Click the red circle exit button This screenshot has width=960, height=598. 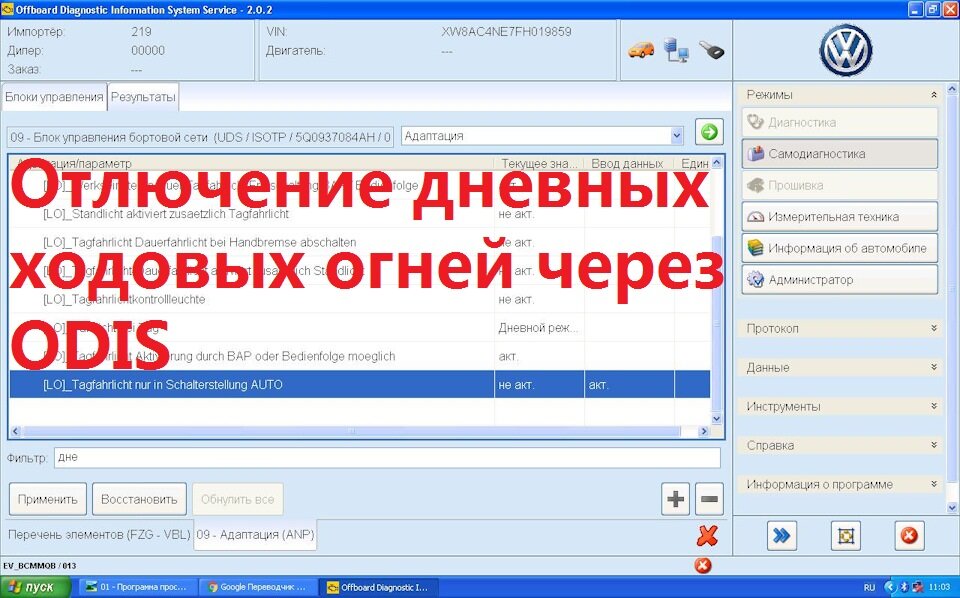coord(909,536)
